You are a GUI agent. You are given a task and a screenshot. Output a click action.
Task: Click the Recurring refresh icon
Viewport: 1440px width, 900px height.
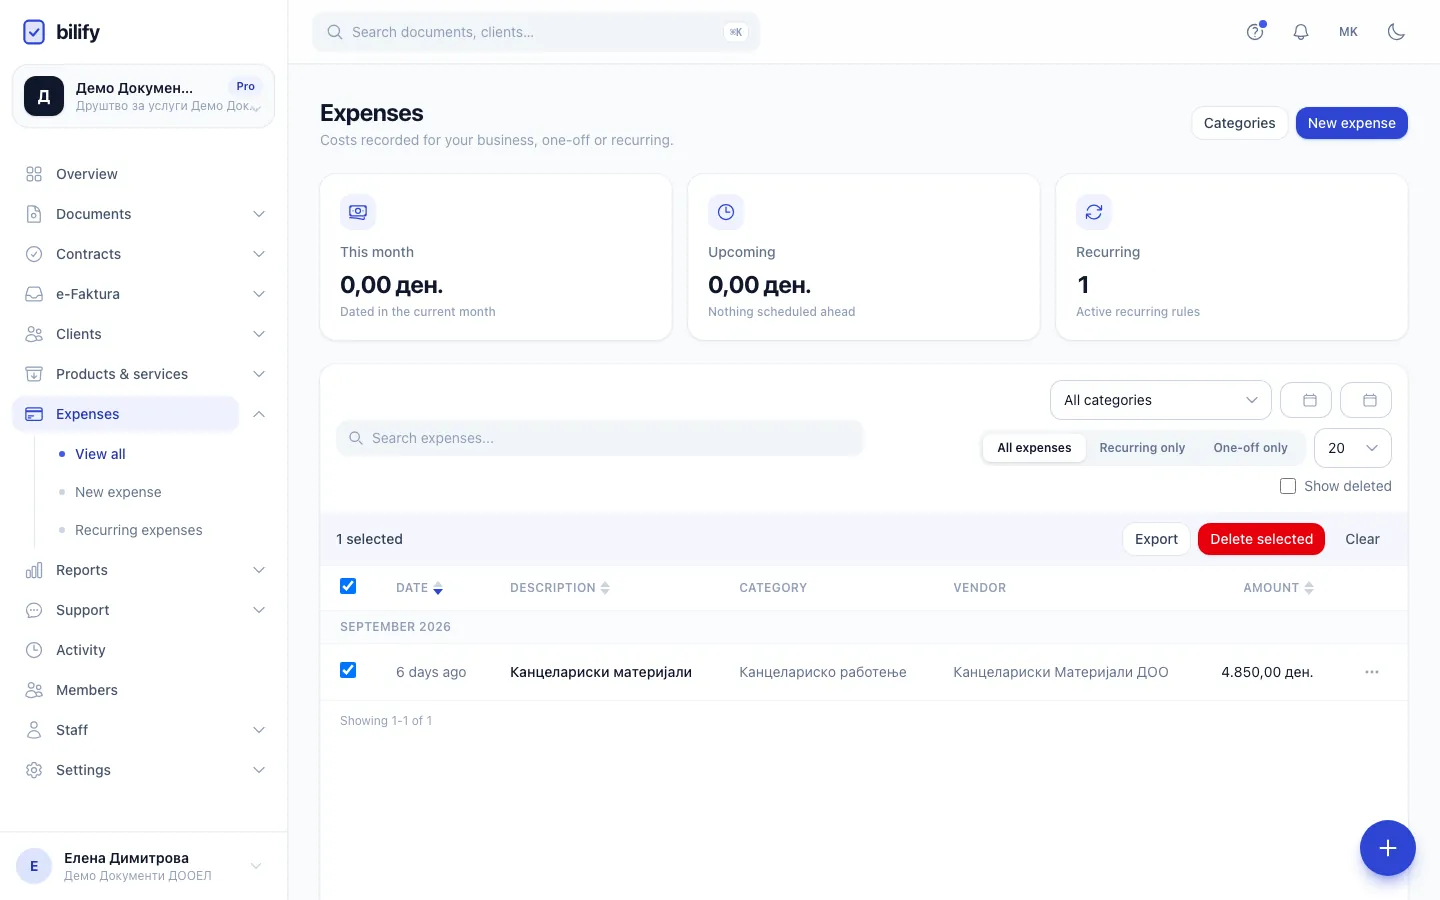point(1094,212)
